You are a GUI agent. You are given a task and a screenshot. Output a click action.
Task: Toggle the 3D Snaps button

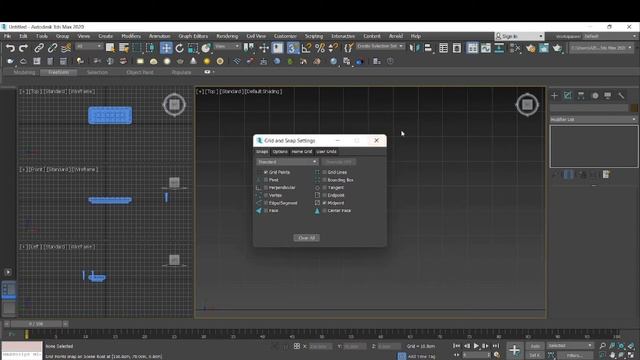pyautogui.click(x=293, y=48)
